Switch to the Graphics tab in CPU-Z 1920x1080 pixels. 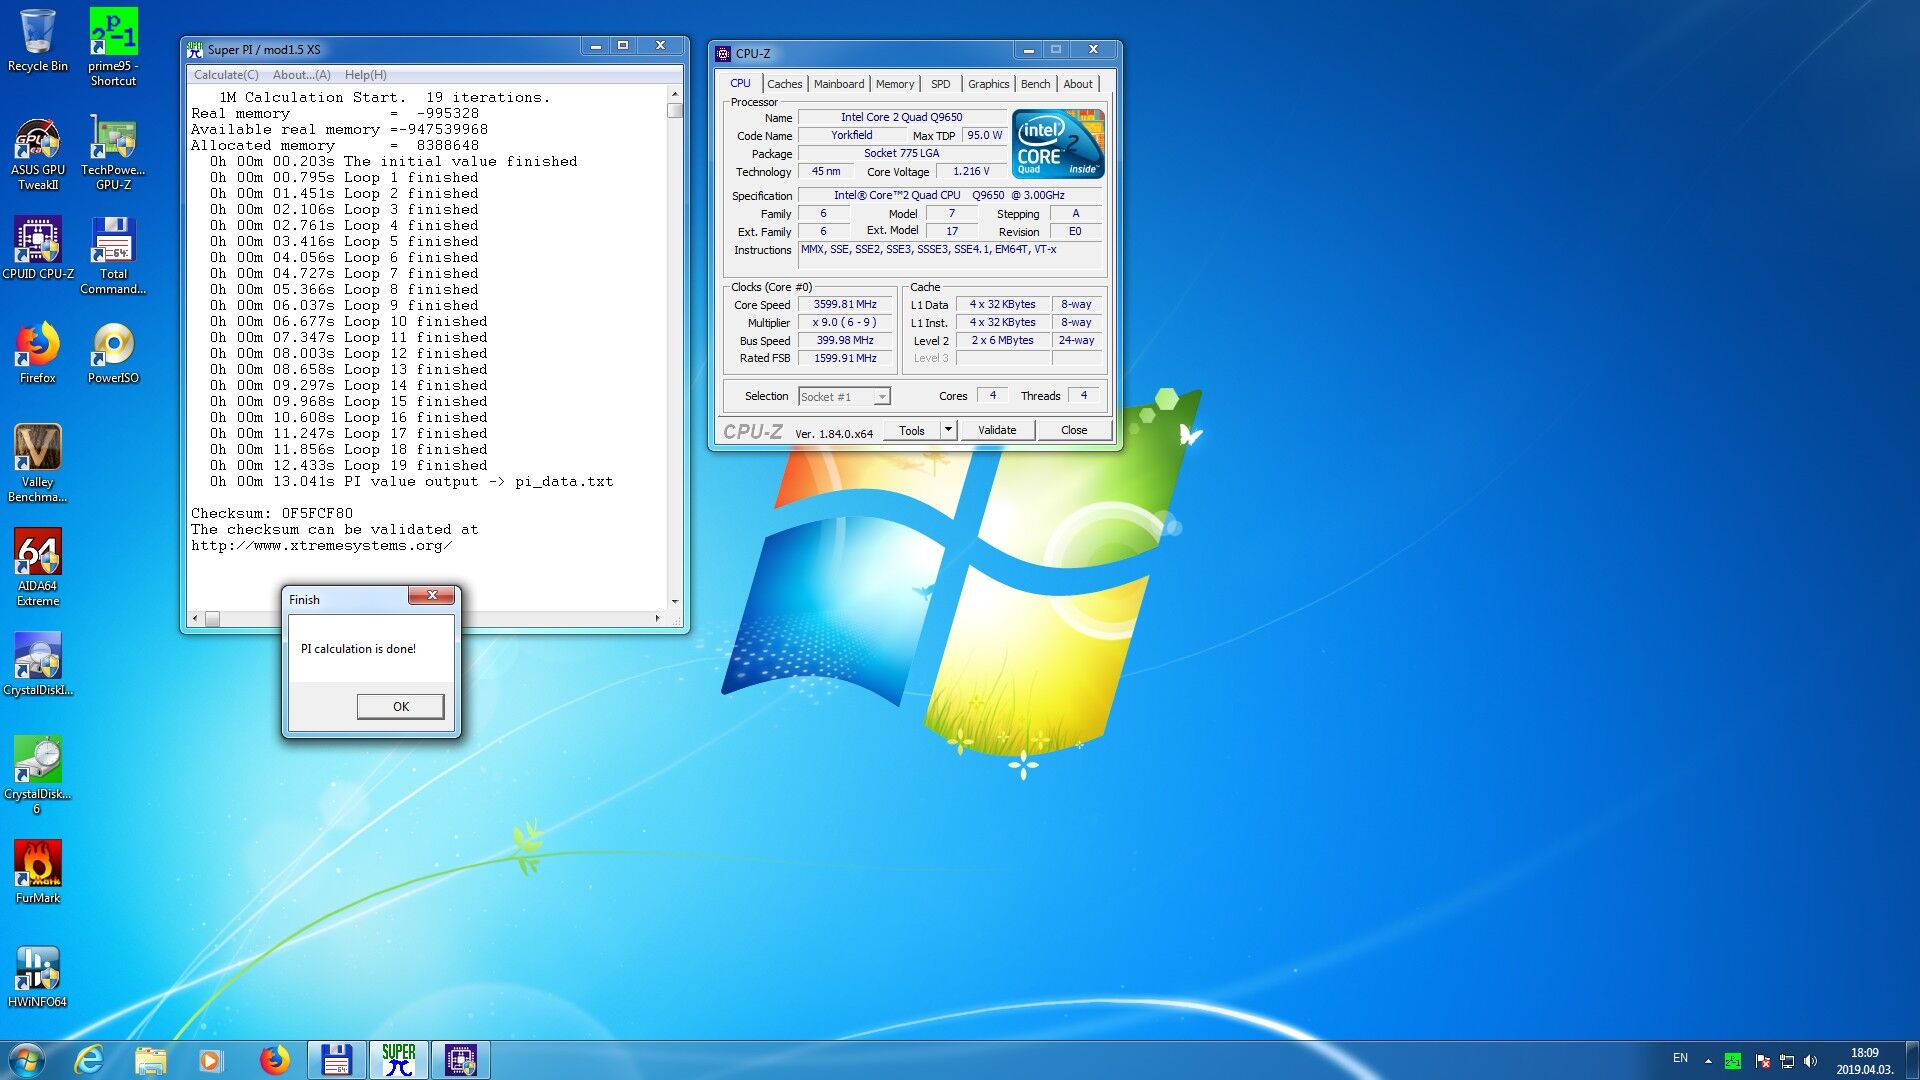click(988, 84)
